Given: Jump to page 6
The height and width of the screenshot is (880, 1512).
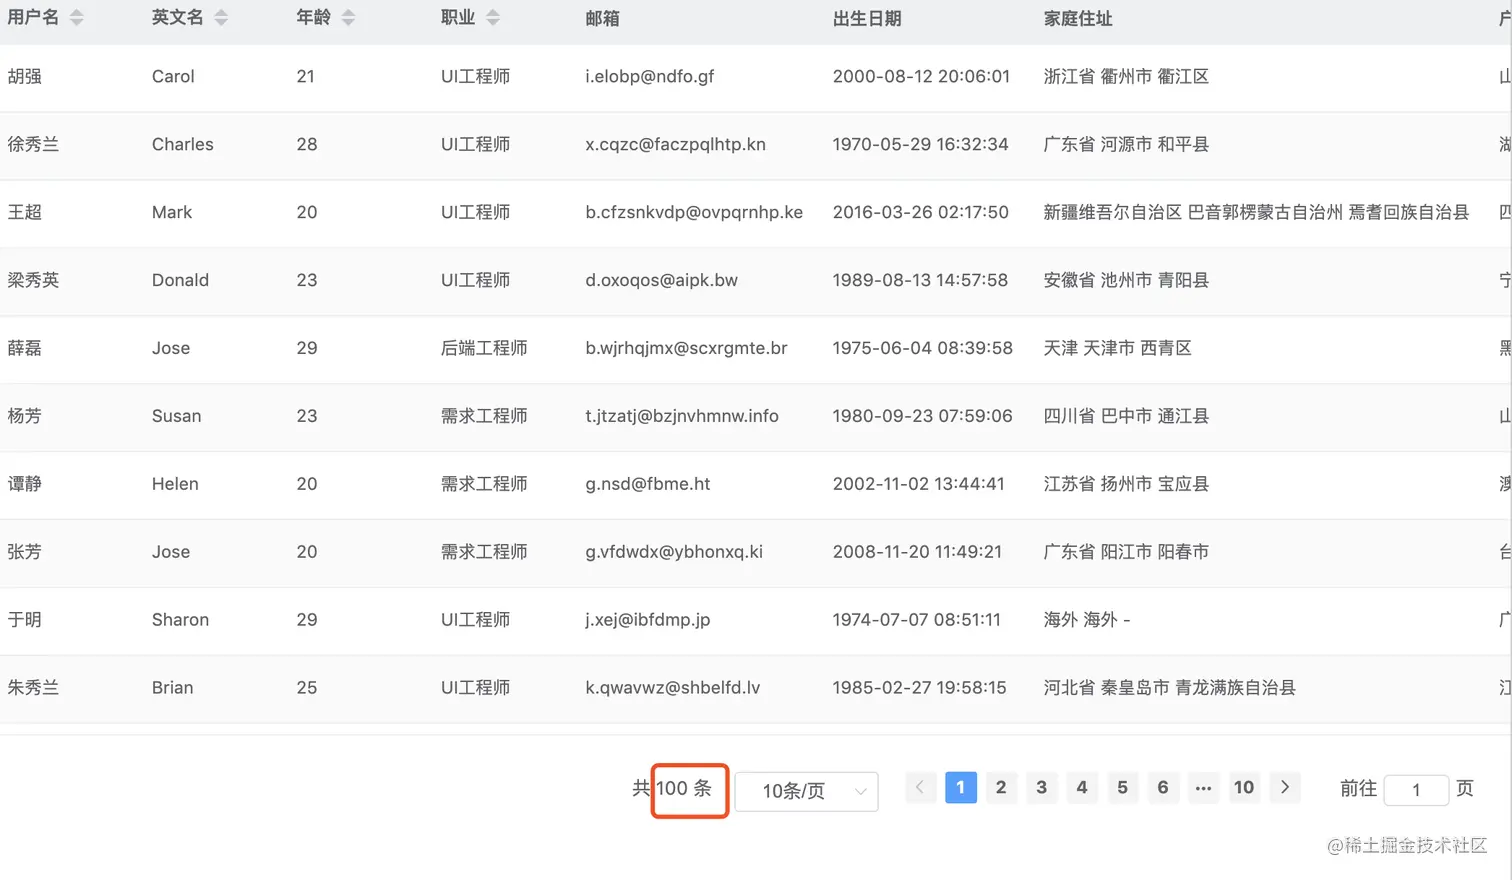Looking at the screenshot, I should [x=1163, y=787].
